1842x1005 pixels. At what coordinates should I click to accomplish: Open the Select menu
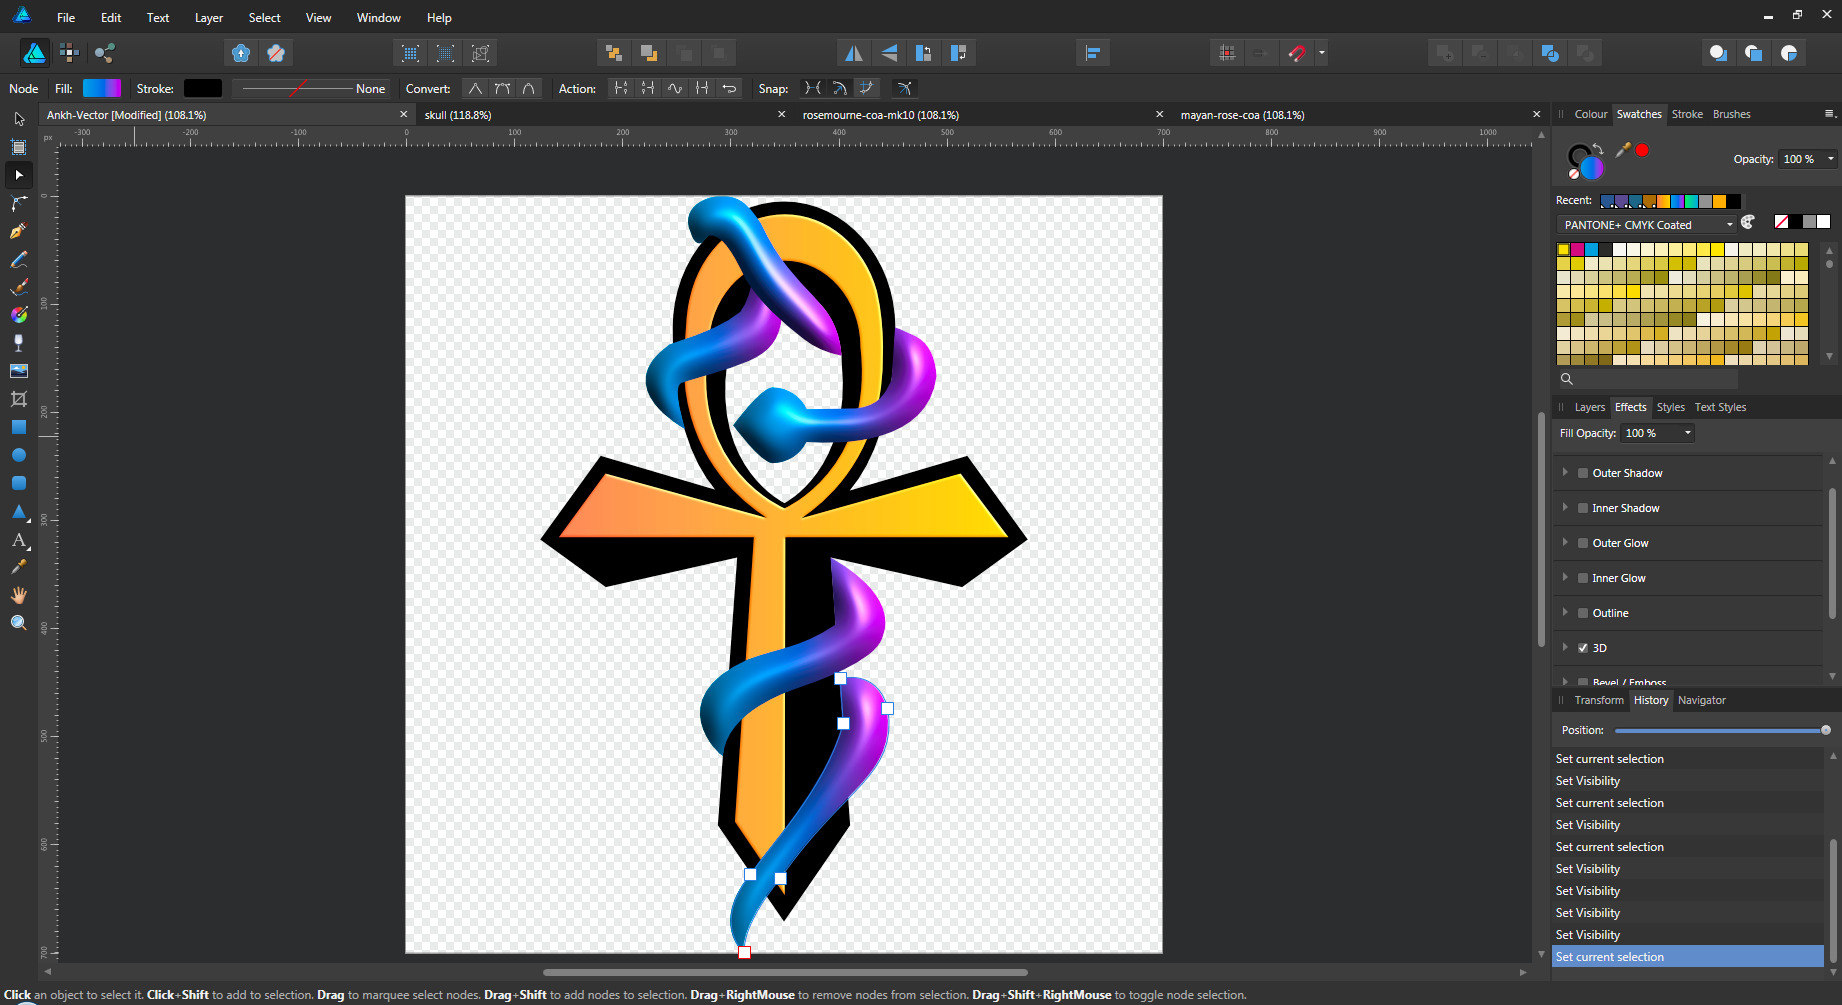[264, 17]
